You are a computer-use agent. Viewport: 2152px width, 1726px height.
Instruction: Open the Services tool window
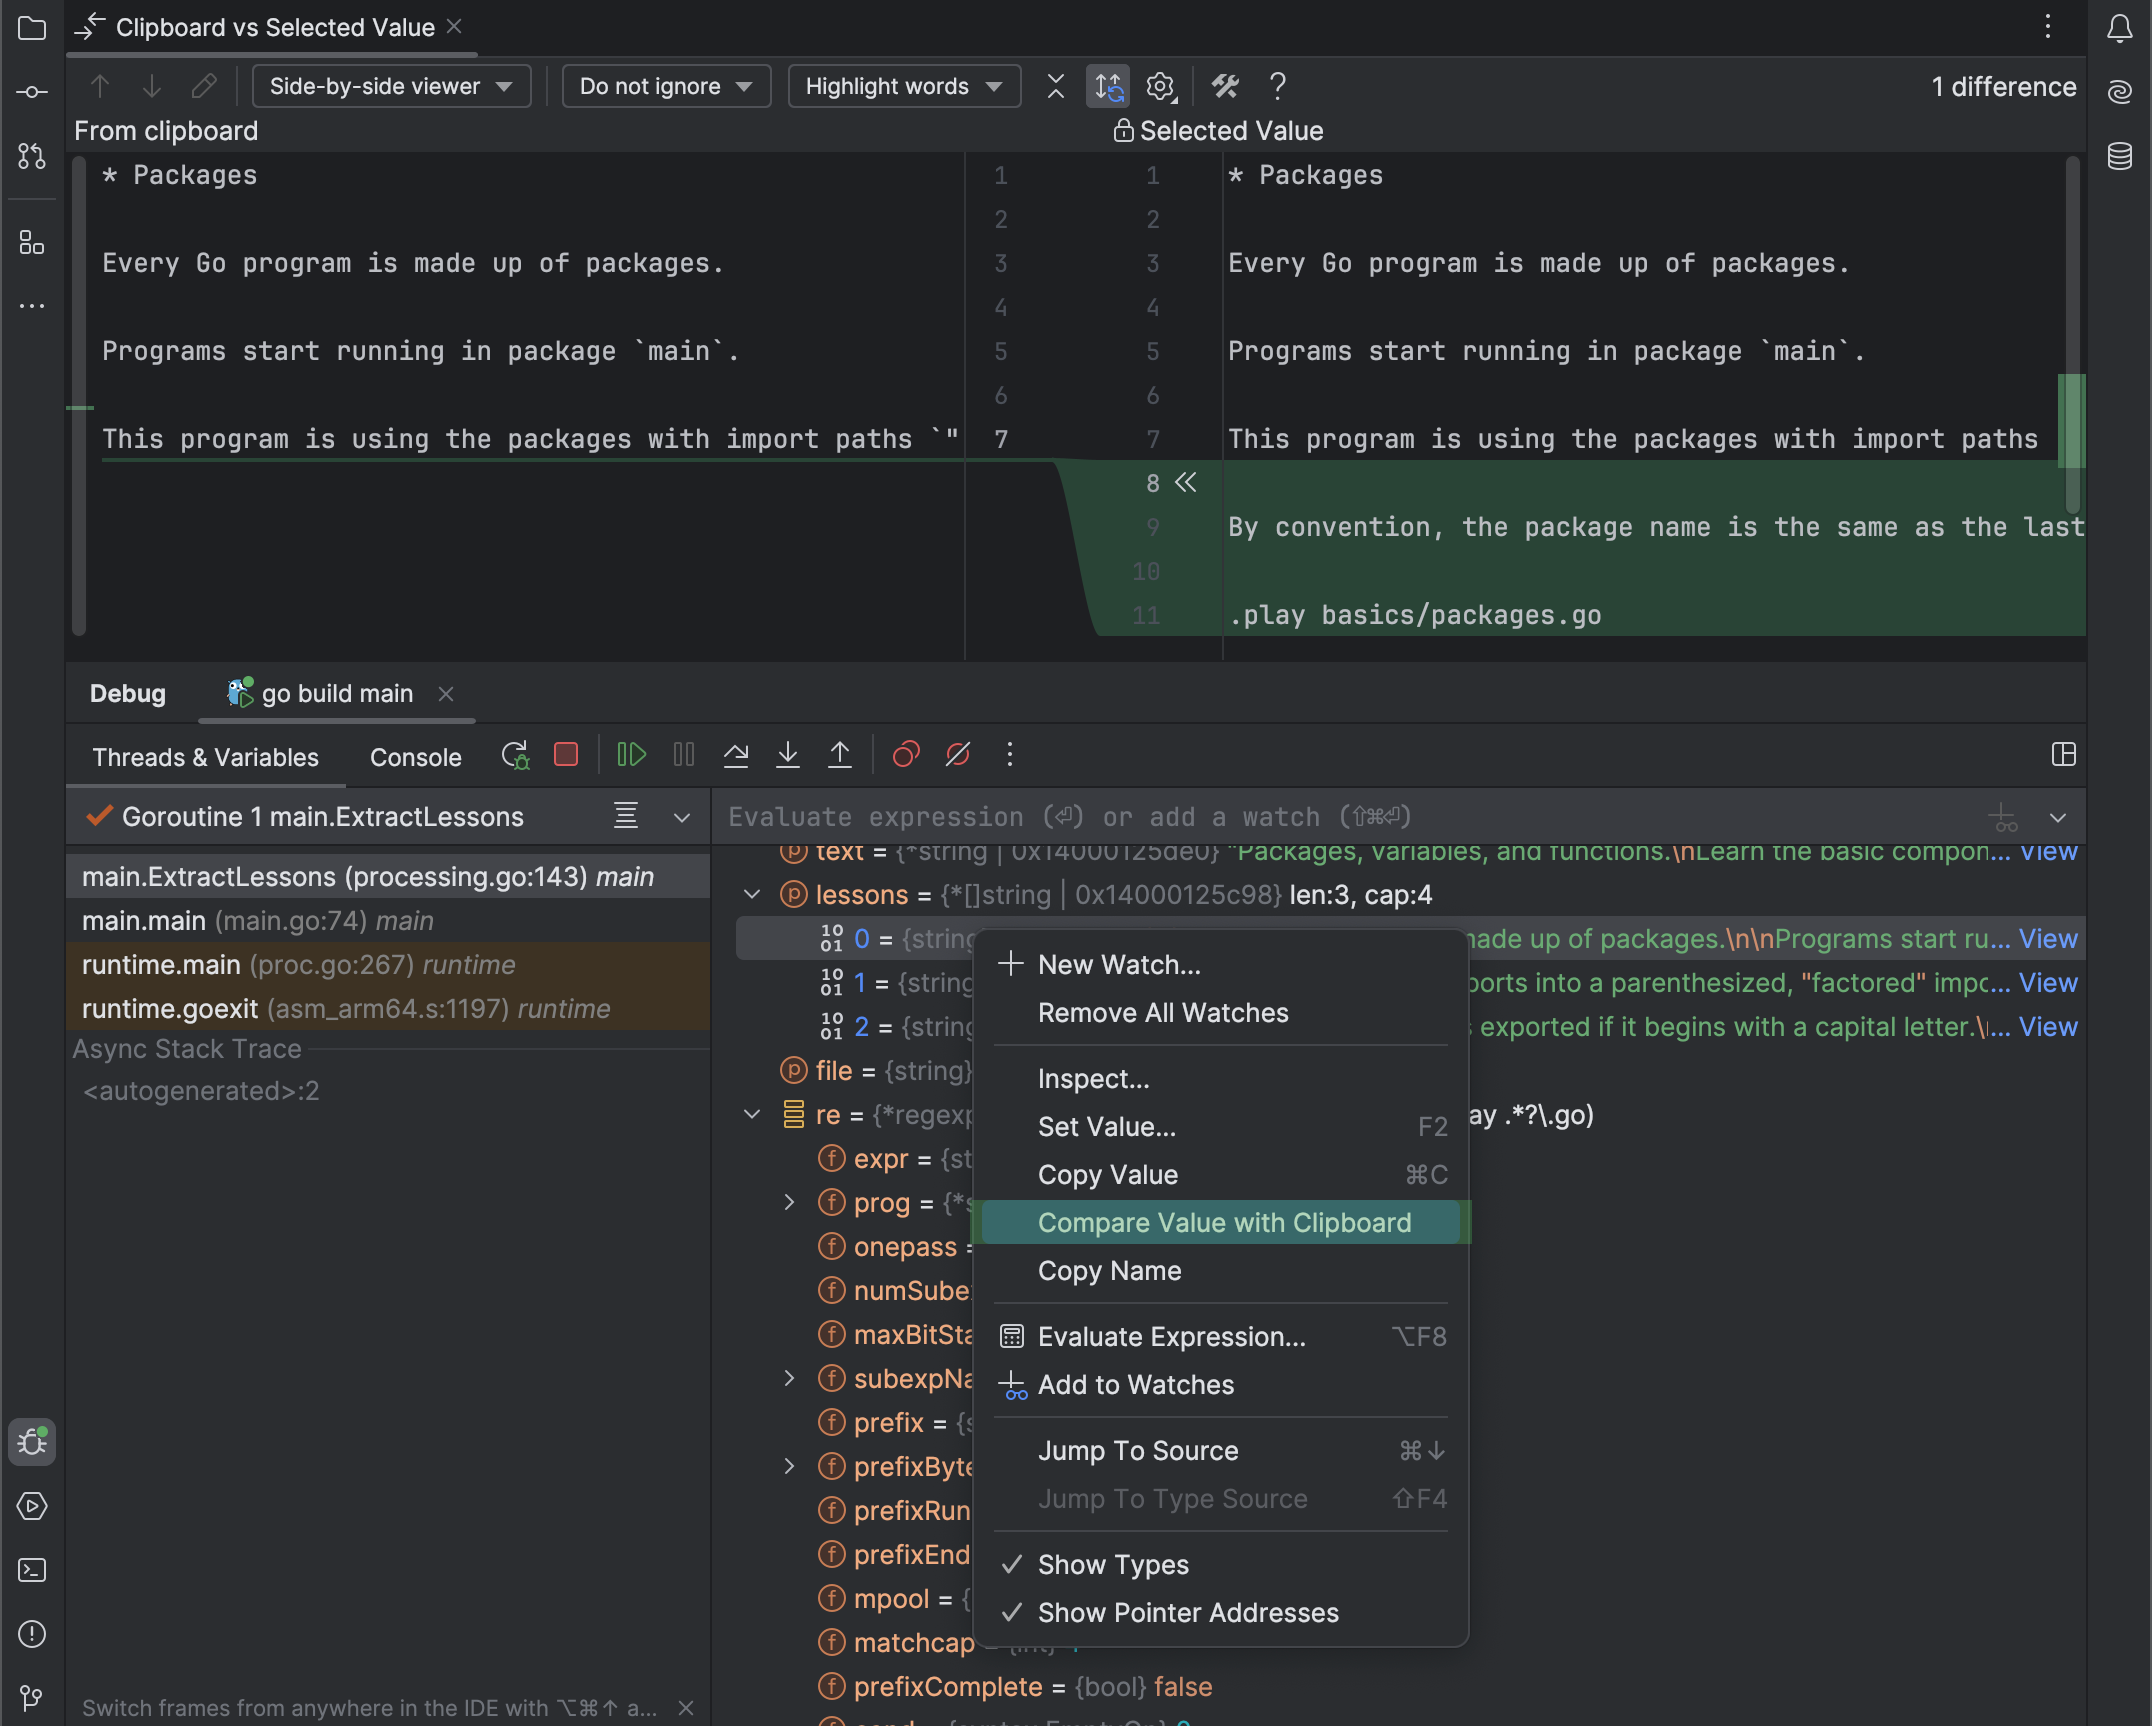[32, 1506]
